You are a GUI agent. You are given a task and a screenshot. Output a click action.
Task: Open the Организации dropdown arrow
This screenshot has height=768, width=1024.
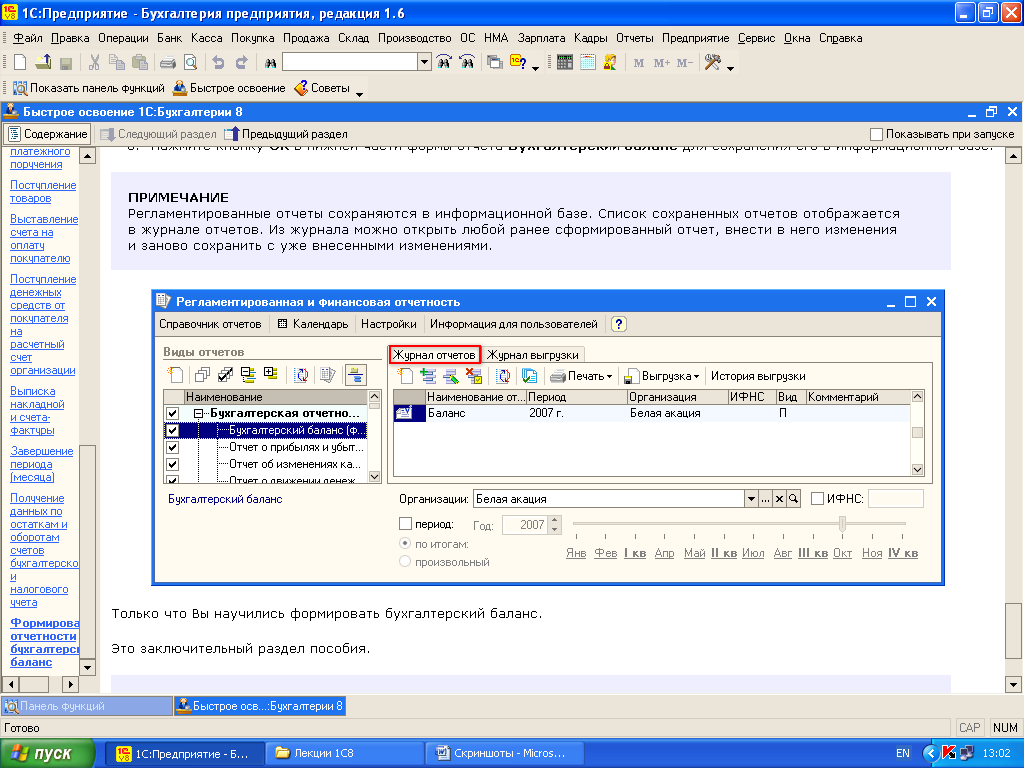click(751, 499)
